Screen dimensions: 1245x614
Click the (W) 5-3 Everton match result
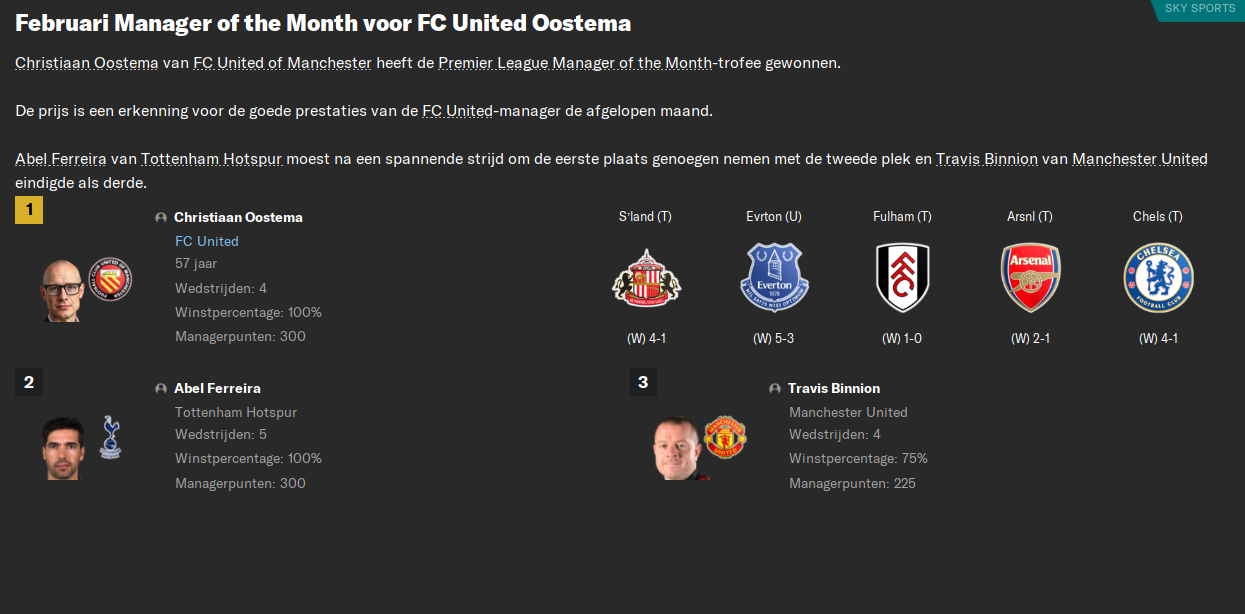pyautogui.click(x=773, y=339)
